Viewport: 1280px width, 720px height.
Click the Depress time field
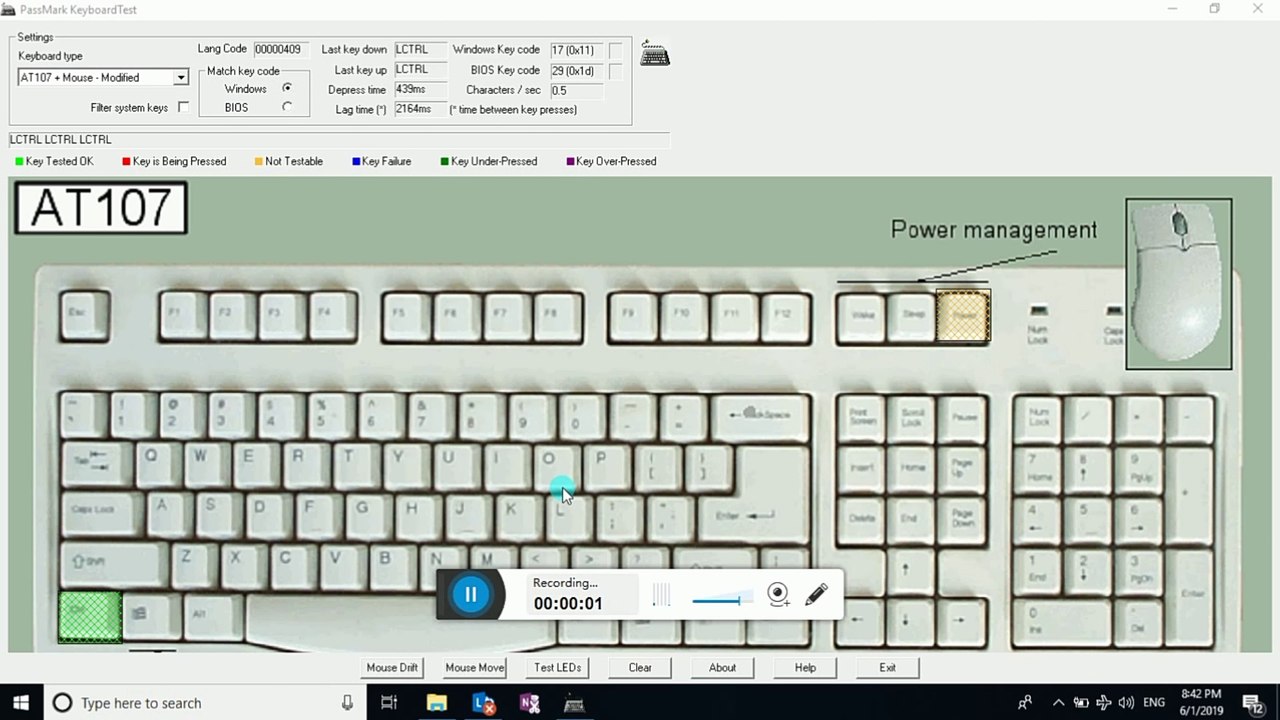(420, 90)
